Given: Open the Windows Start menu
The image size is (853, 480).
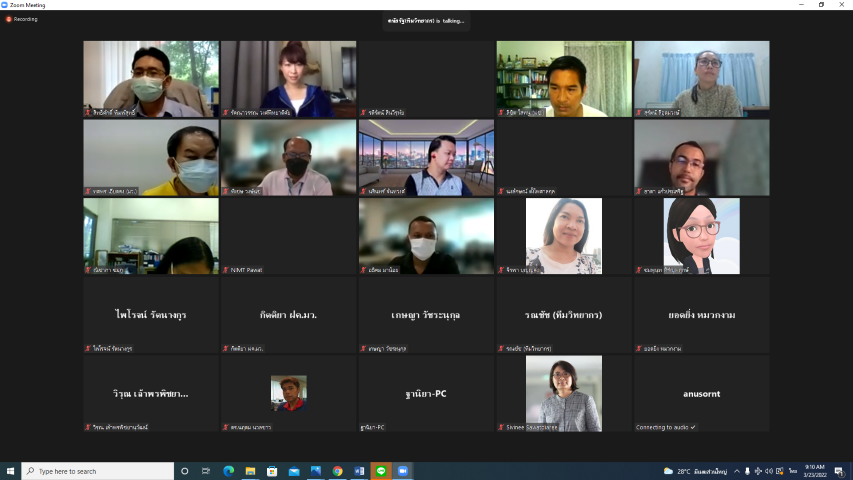Looking at the screenshot, I should coord(10,471).
